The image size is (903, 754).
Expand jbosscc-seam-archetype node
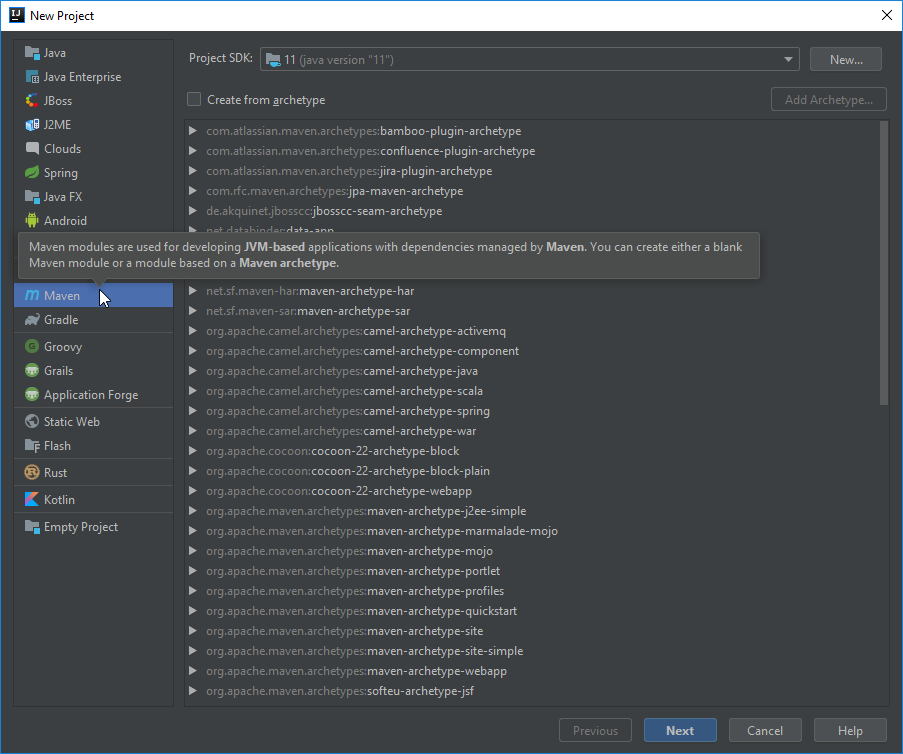pyautogui.click(x=193, y=211)
